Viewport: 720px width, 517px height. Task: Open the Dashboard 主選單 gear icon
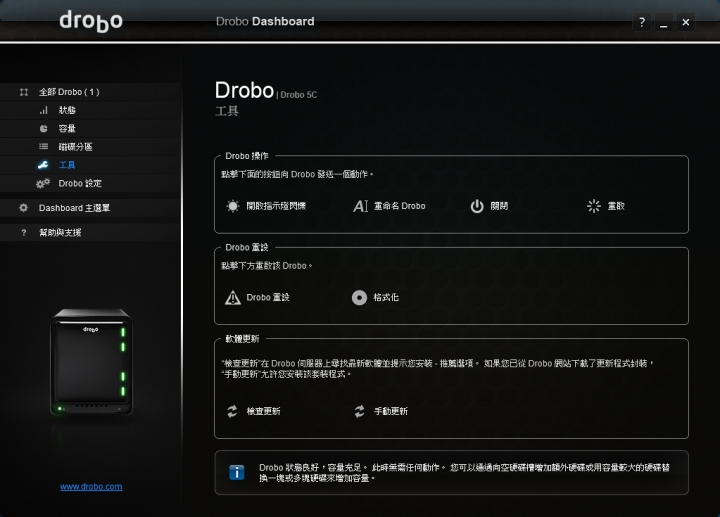point(23,208)
